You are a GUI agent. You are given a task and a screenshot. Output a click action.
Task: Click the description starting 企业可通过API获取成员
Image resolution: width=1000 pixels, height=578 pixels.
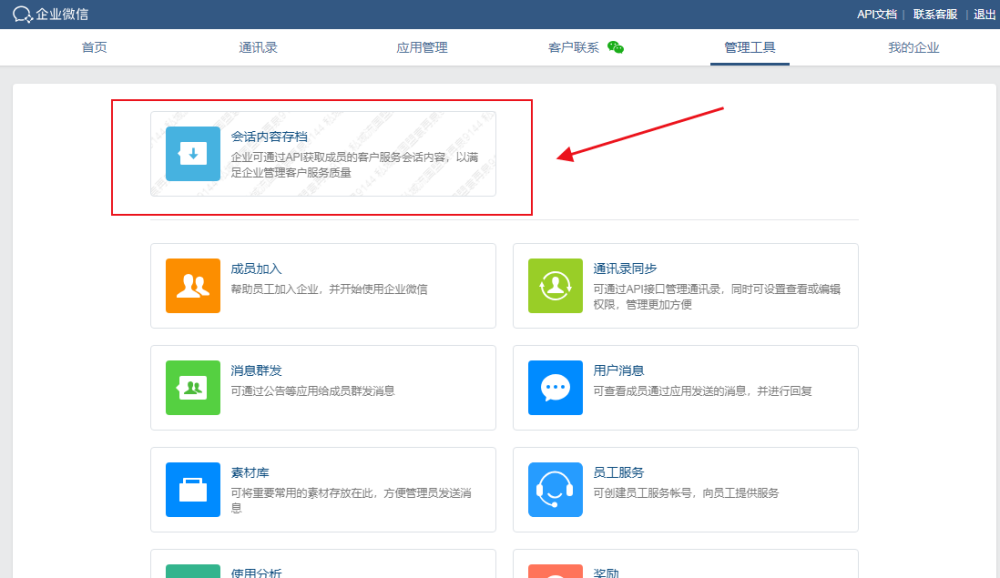(x=355, y=165)
